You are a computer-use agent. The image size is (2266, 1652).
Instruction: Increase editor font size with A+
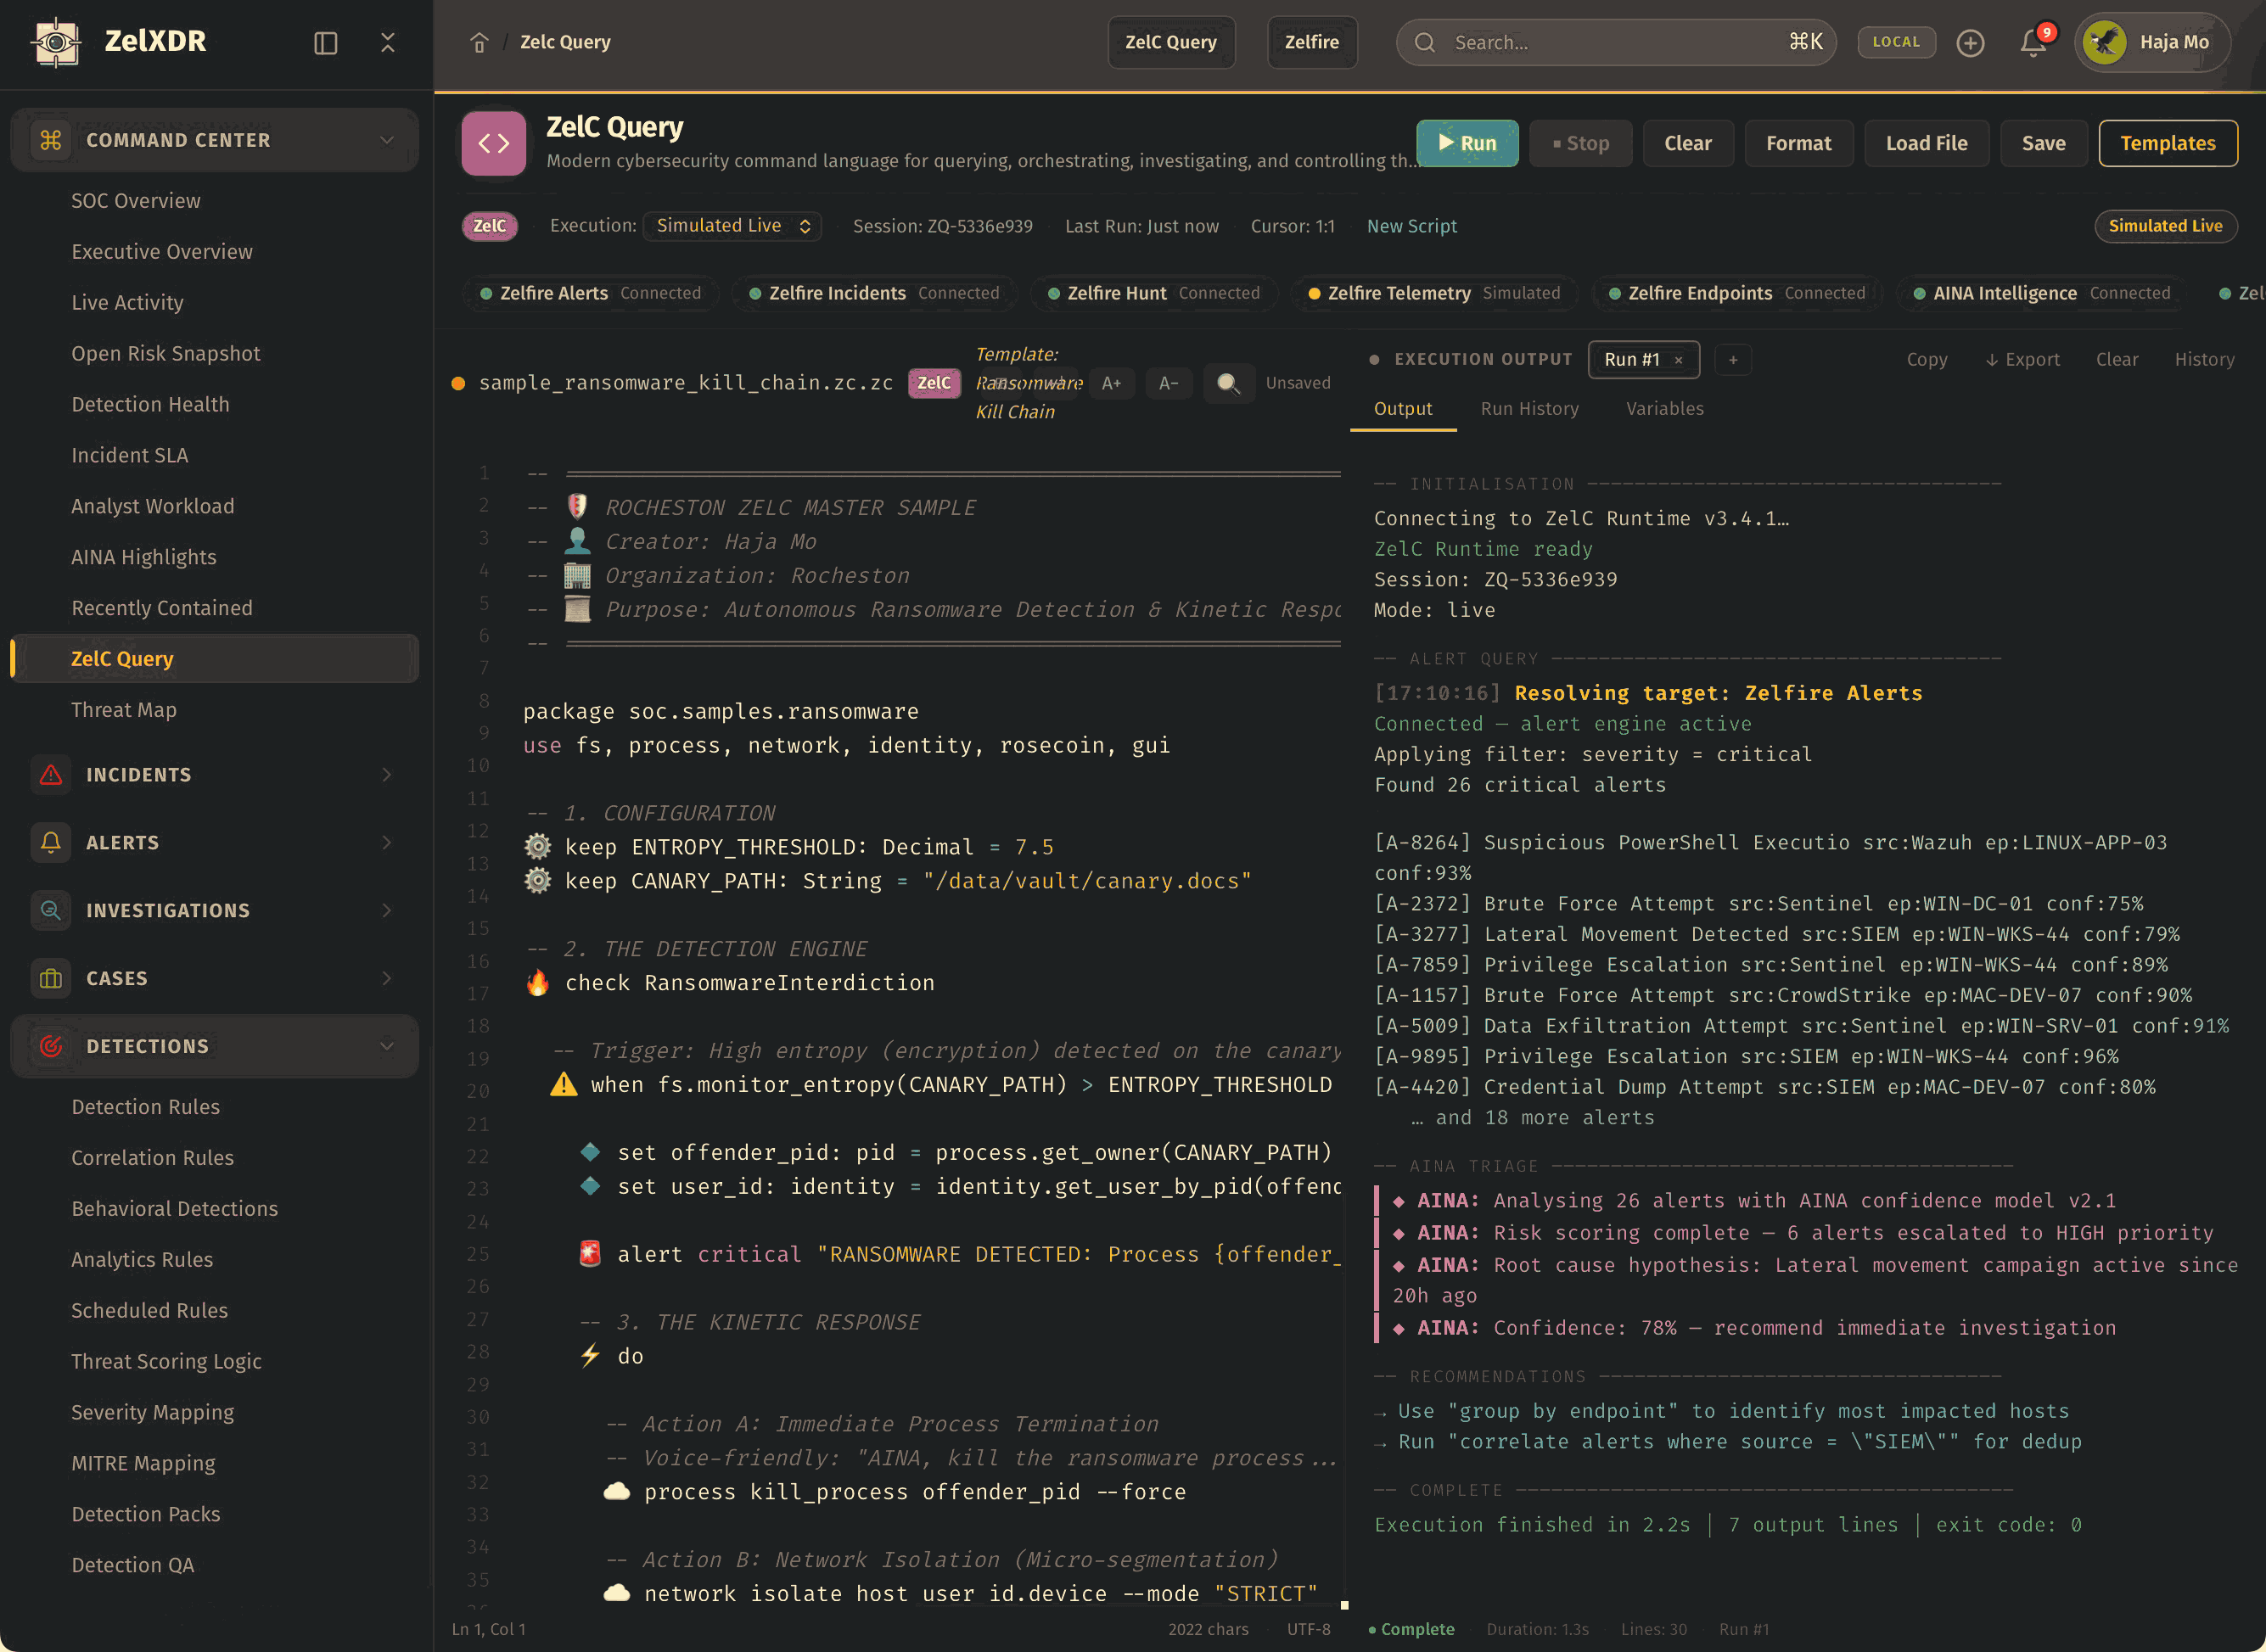pos(1111,383)
